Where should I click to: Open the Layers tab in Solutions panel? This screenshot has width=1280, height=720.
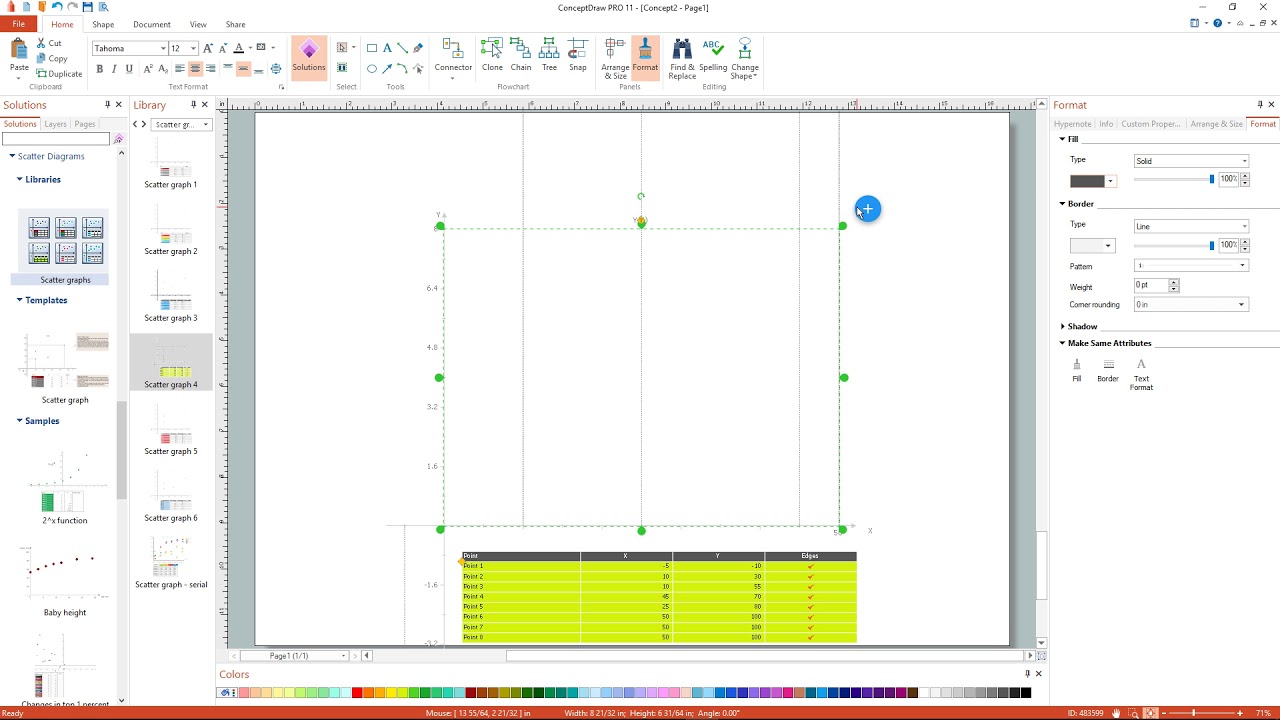55,124
